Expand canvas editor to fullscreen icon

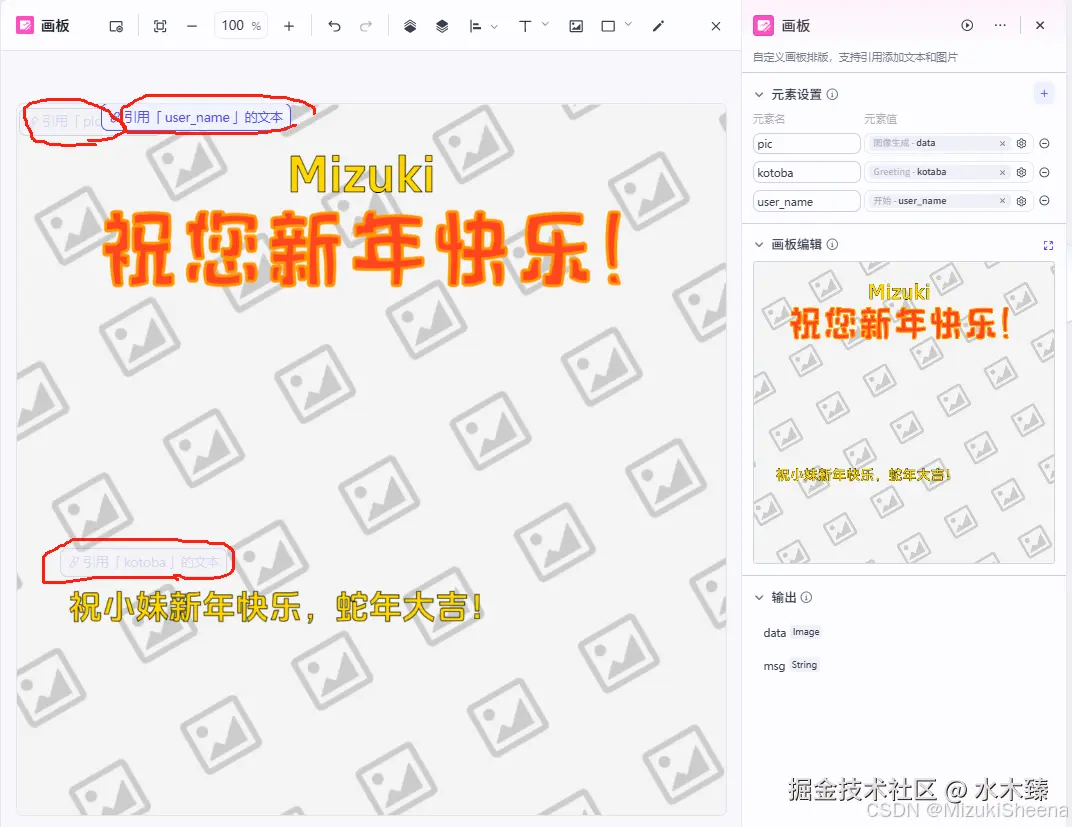[1048, 245]
